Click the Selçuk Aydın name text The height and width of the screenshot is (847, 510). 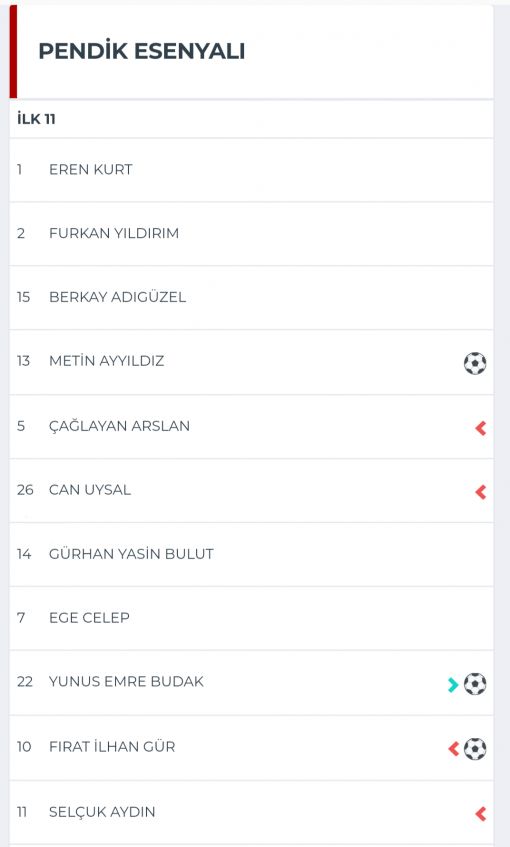pyautogui.click(x=102, y=812)
